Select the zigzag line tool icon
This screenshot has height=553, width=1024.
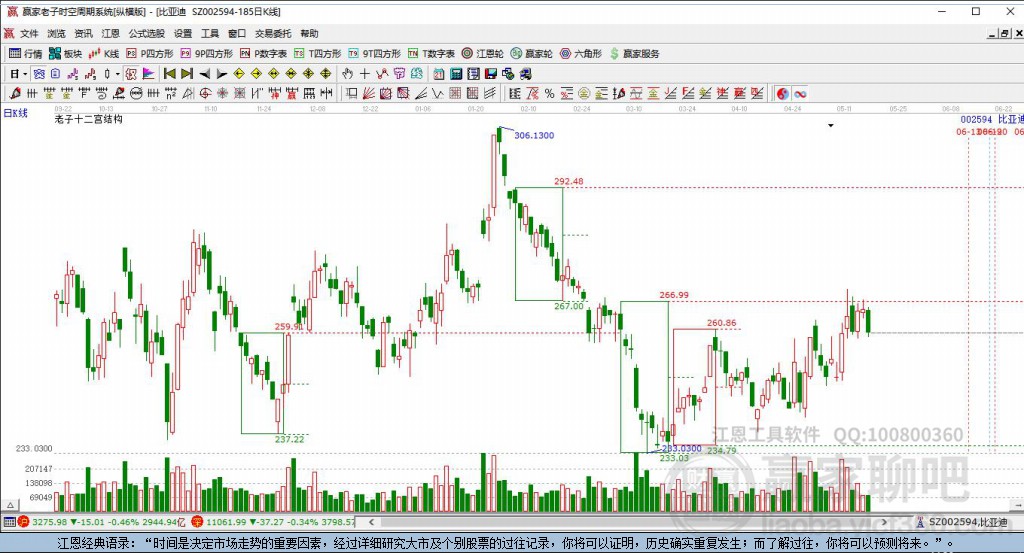382,74
